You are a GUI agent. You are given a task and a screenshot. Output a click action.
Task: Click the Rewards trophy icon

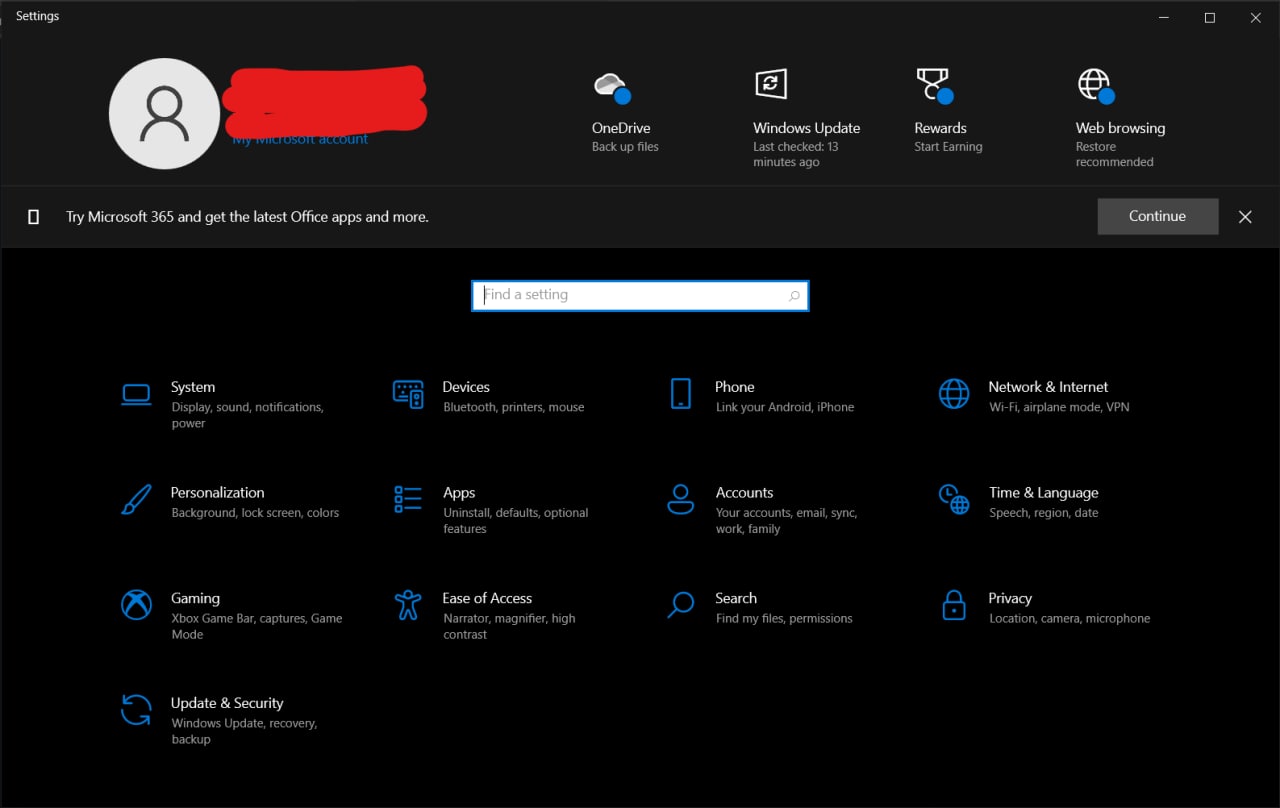(934, 86)
